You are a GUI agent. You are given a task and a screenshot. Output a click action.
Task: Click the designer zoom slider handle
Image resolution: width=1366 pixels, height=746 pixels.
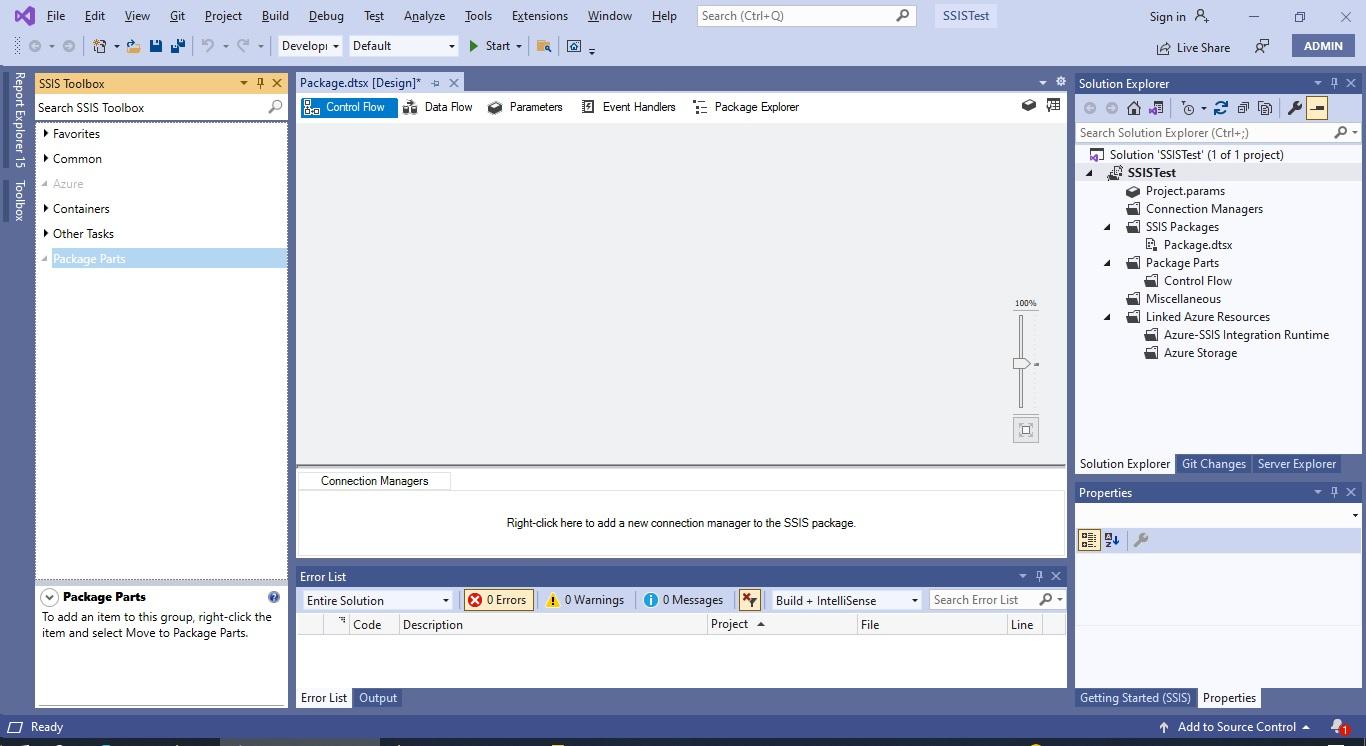[1021, 364]
